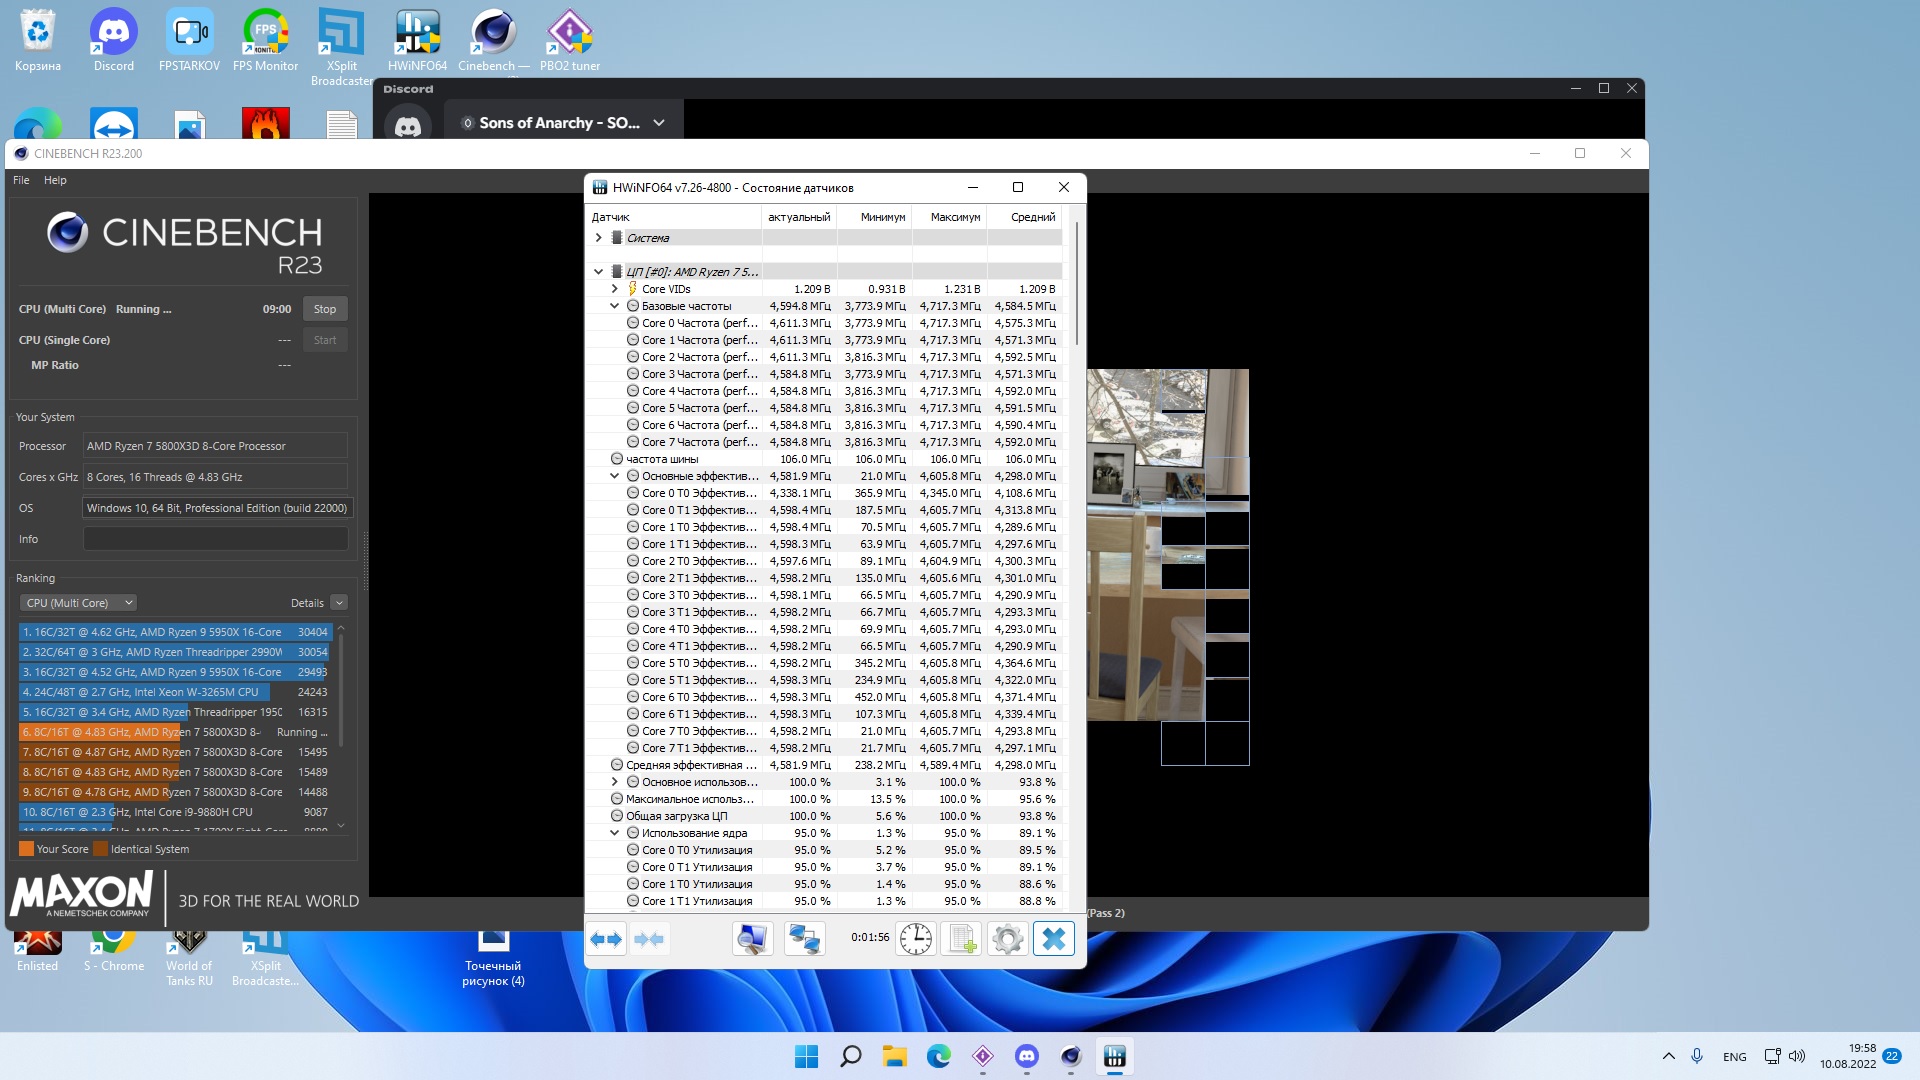Toggle the ranking Details dropdown arrow

tap(339, 603)
